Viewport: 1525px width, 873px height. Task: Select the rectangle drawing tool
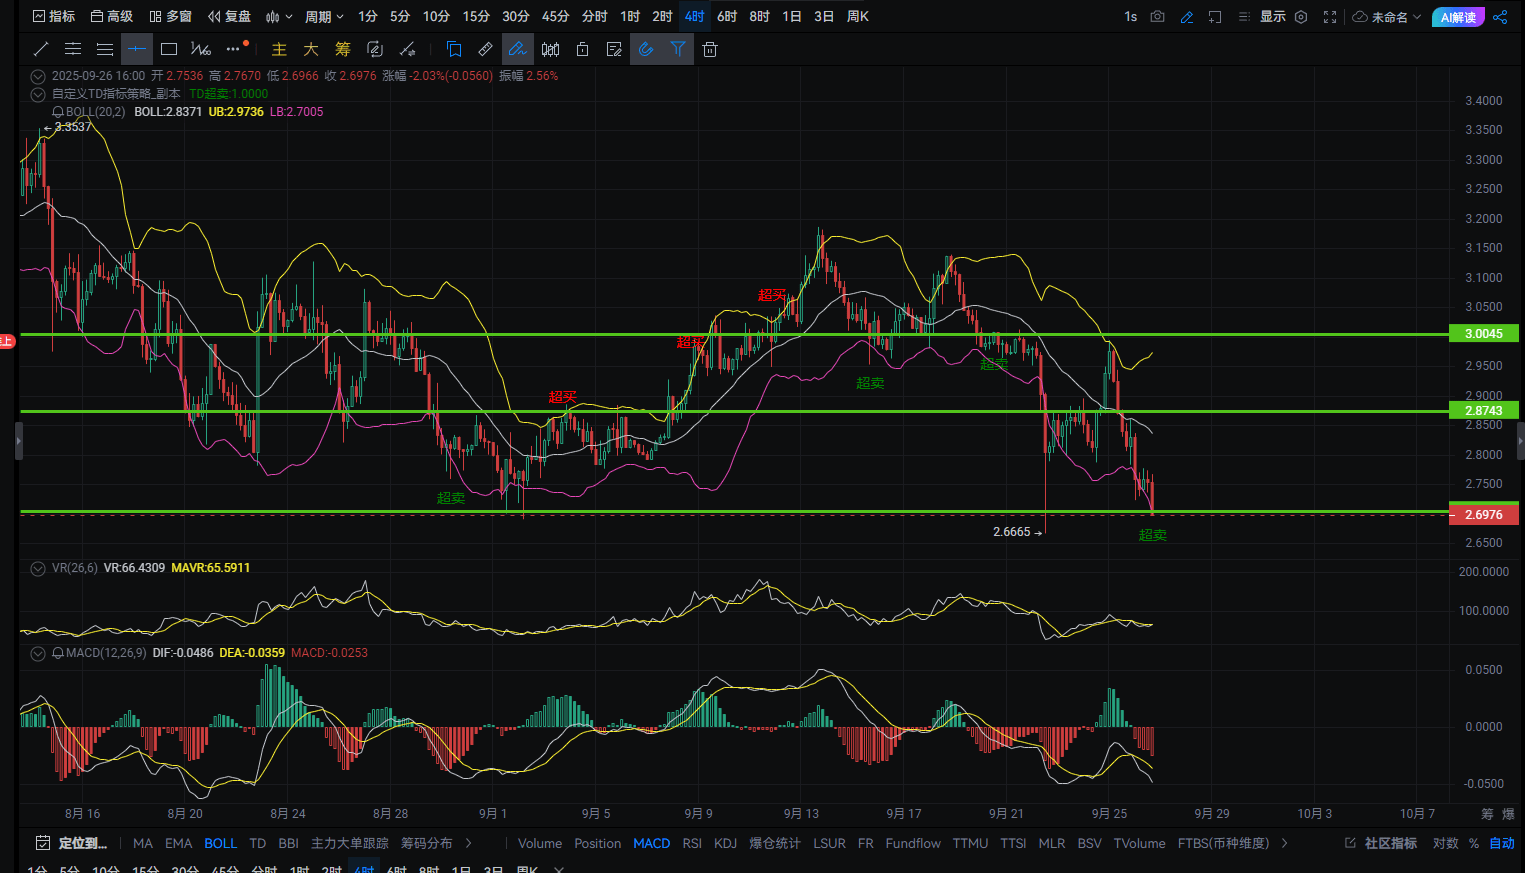(x=169, y=49)
